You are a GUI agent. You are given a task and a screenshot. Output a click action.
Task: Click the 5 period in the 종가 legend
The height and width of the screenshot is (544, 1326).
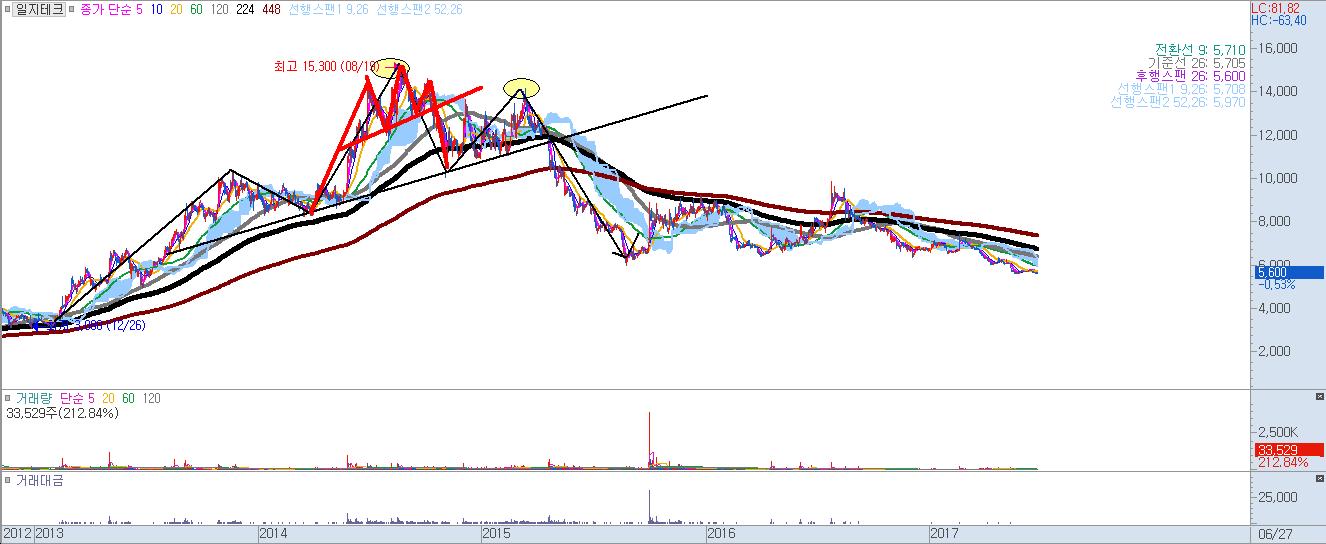138,9
